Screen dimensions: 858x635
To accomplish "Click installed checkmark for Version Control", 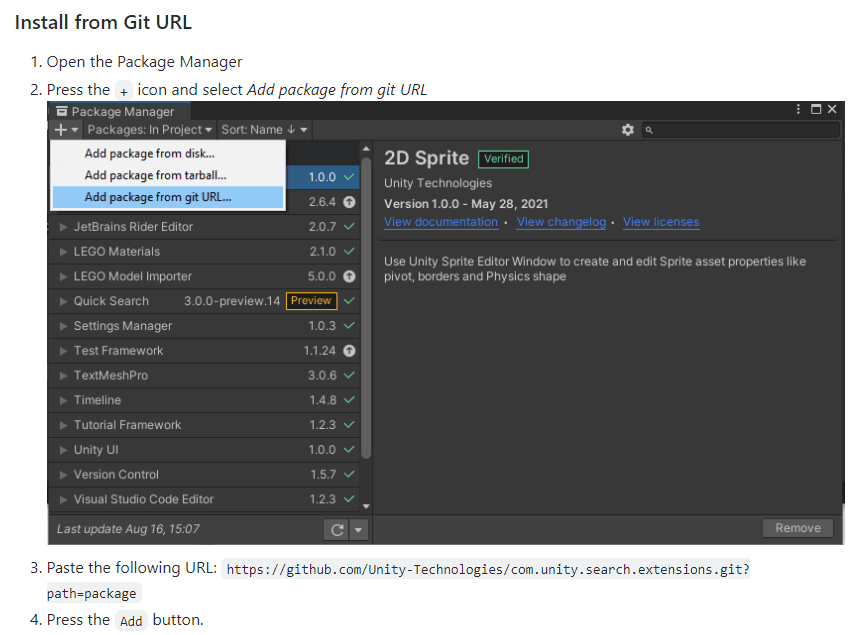I will point(349,474).
